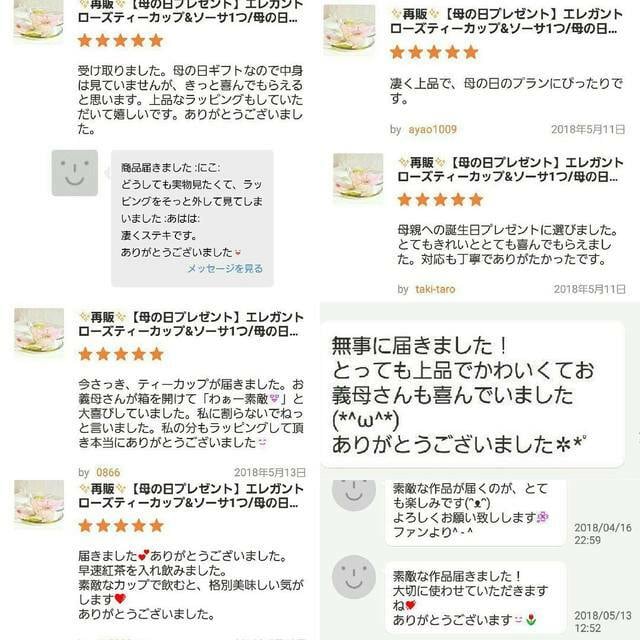The width and height of the screenshot is (640, 640).
Task: Select five-star rating above 届きました review
Action: (121, 525)
